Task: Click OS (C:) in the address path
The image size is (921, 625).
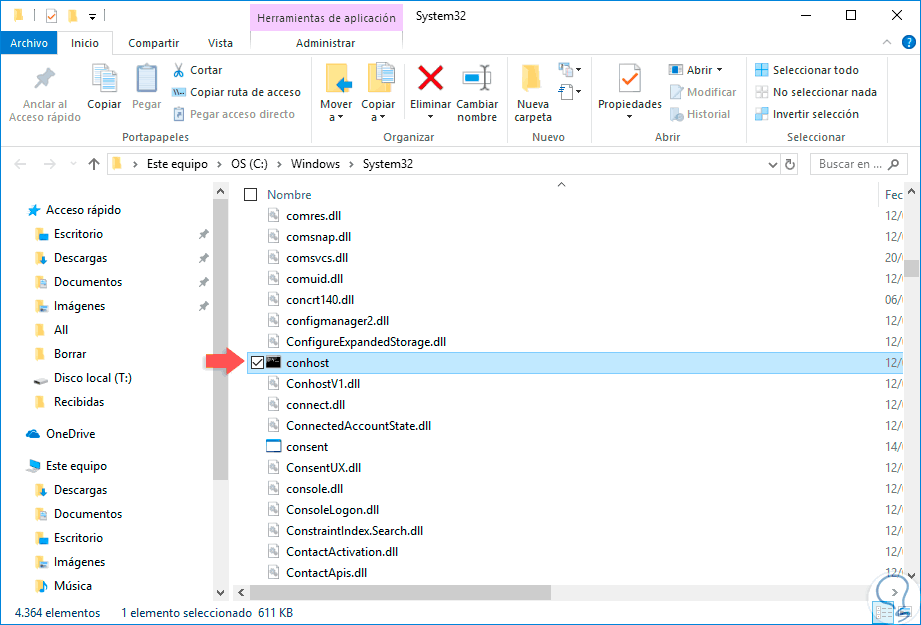Action: pos(249,164)
